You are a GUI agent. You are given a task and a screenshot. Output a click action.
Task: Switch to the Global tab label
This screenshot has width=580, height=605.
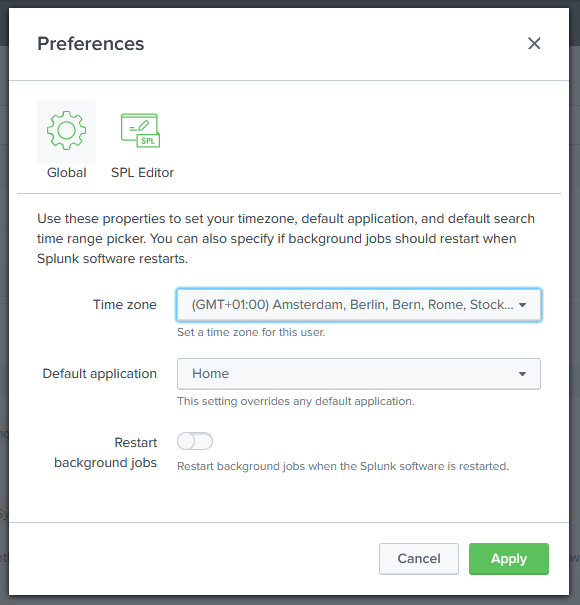click(x=66, y=172)
